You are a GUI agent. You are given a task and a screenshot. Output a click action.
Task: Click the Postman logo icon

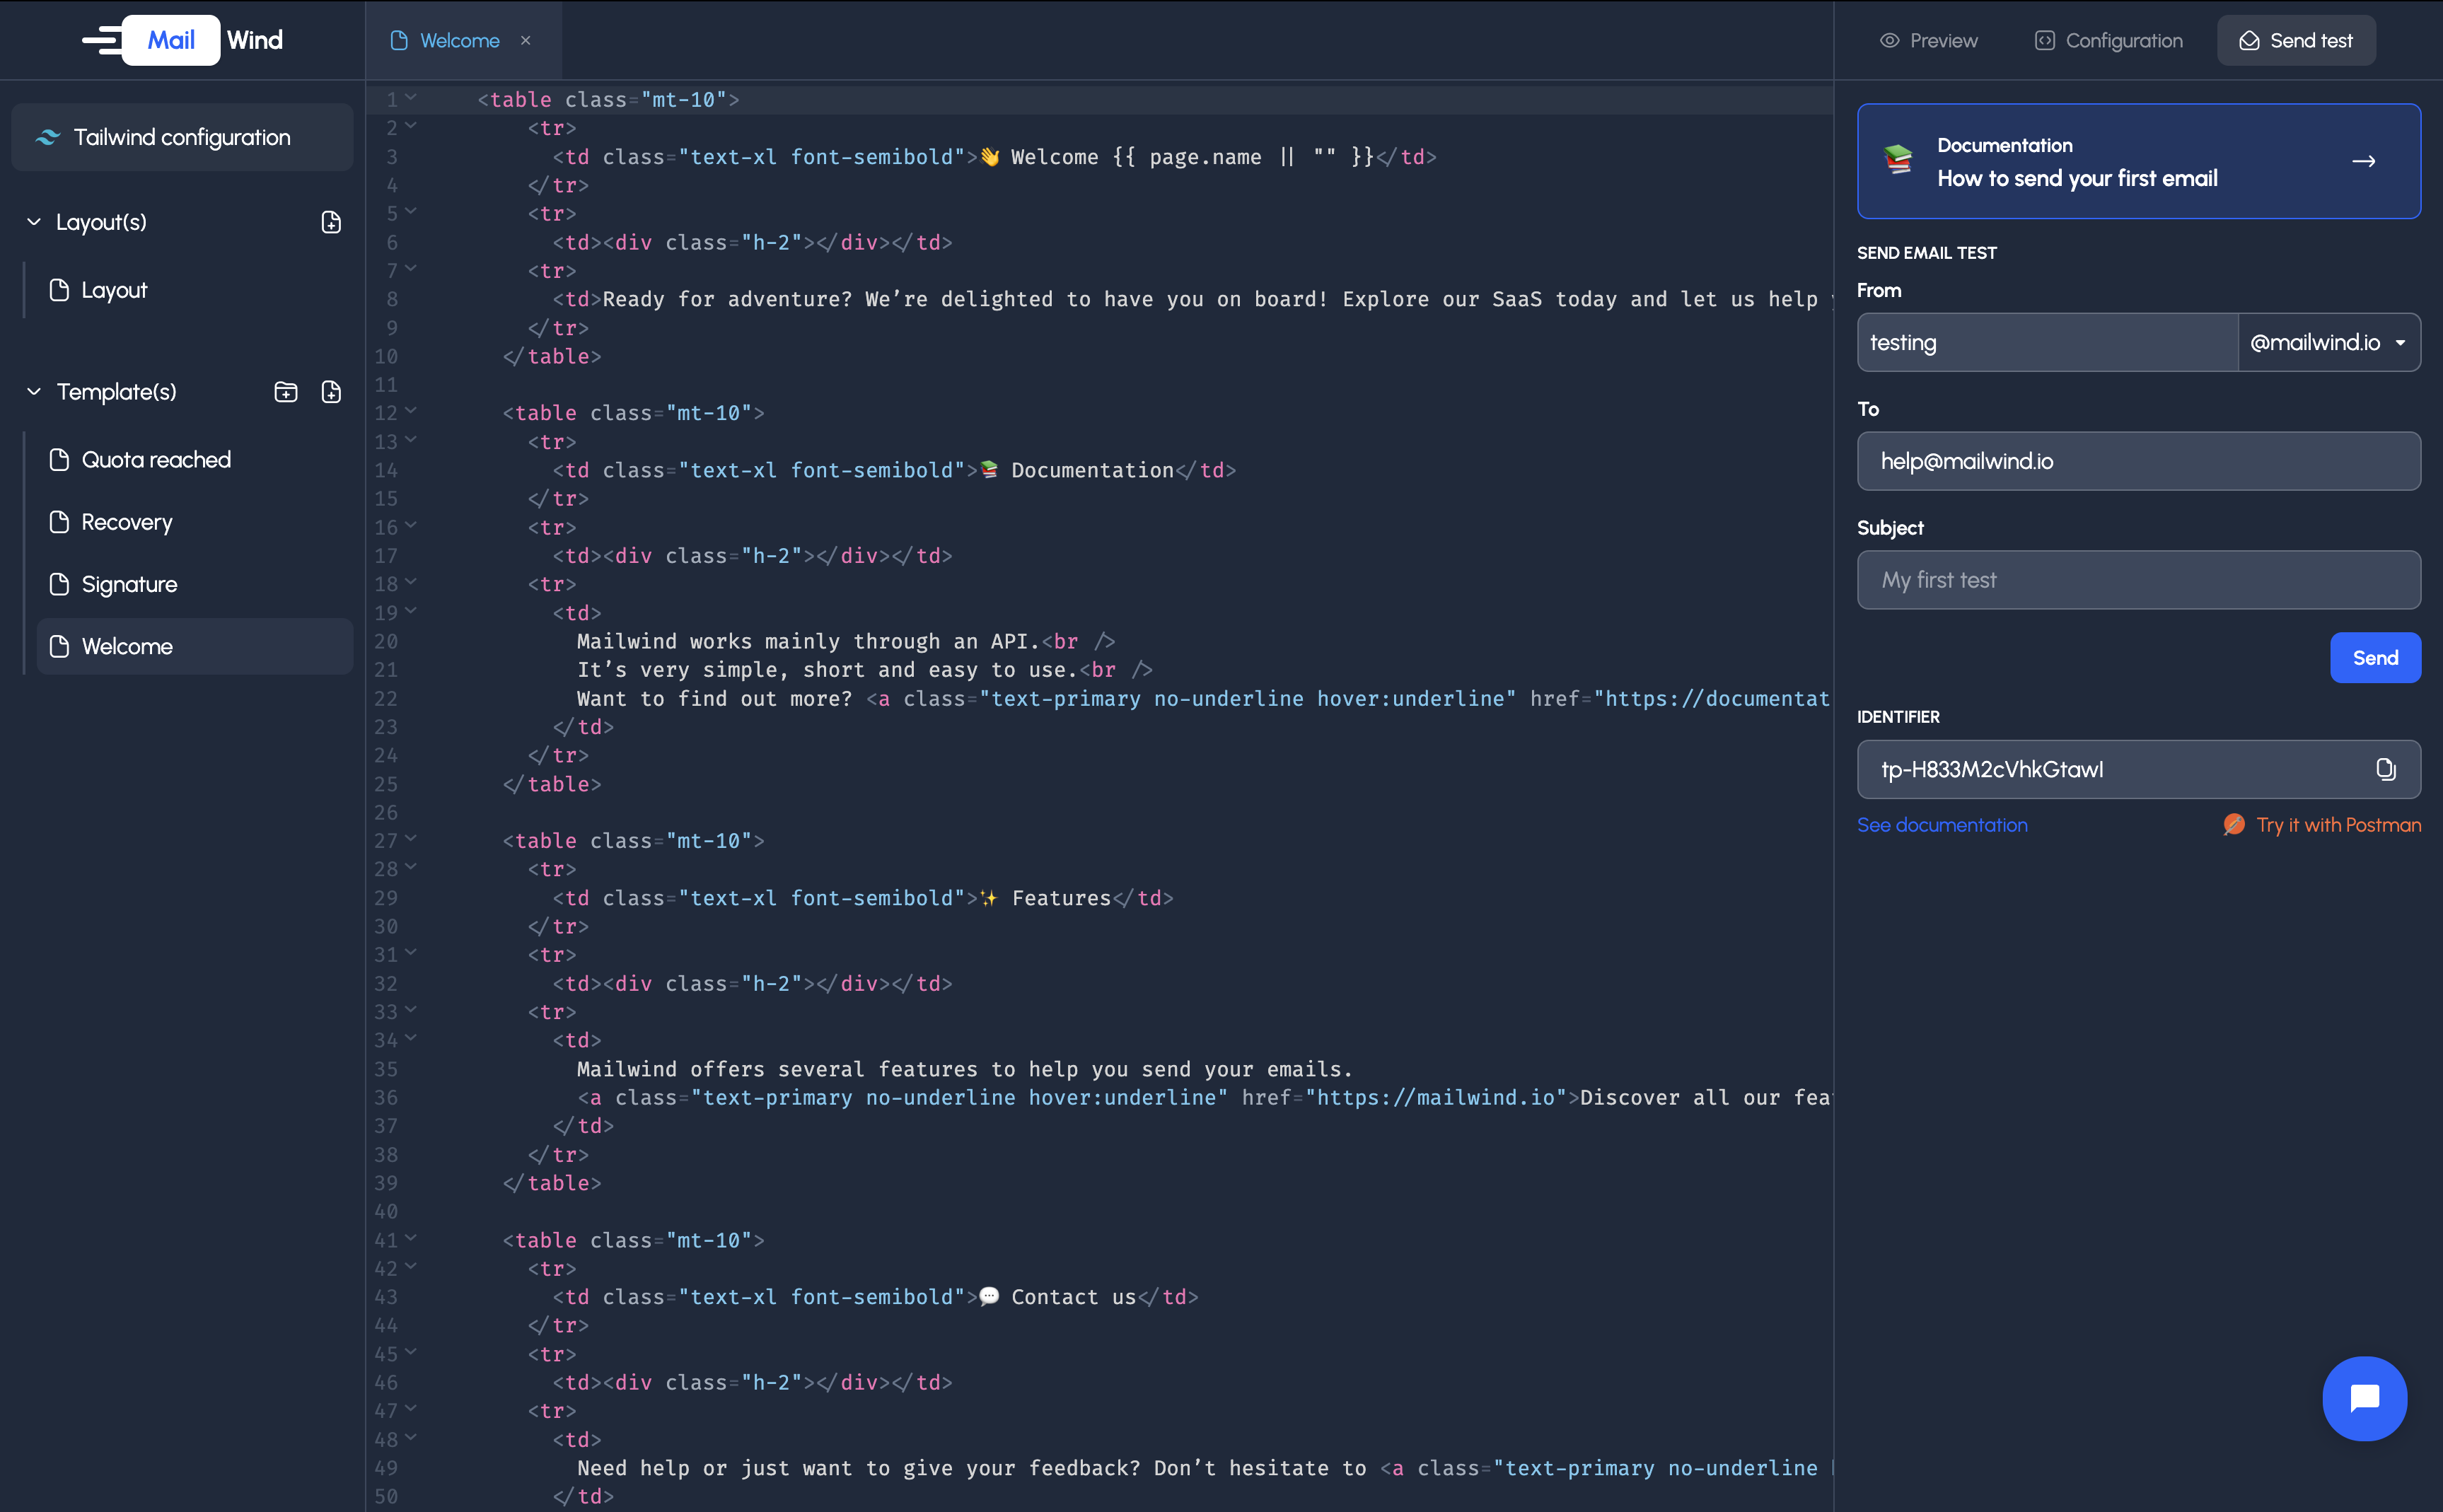point(2233,824)
